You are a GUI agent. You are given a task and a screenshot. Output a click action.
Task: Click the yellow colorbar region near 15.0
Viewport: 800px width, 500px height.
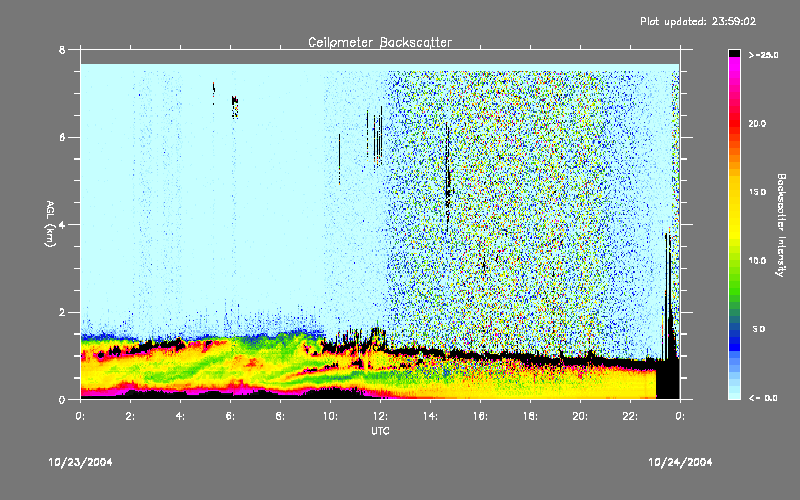pos(734,192)
